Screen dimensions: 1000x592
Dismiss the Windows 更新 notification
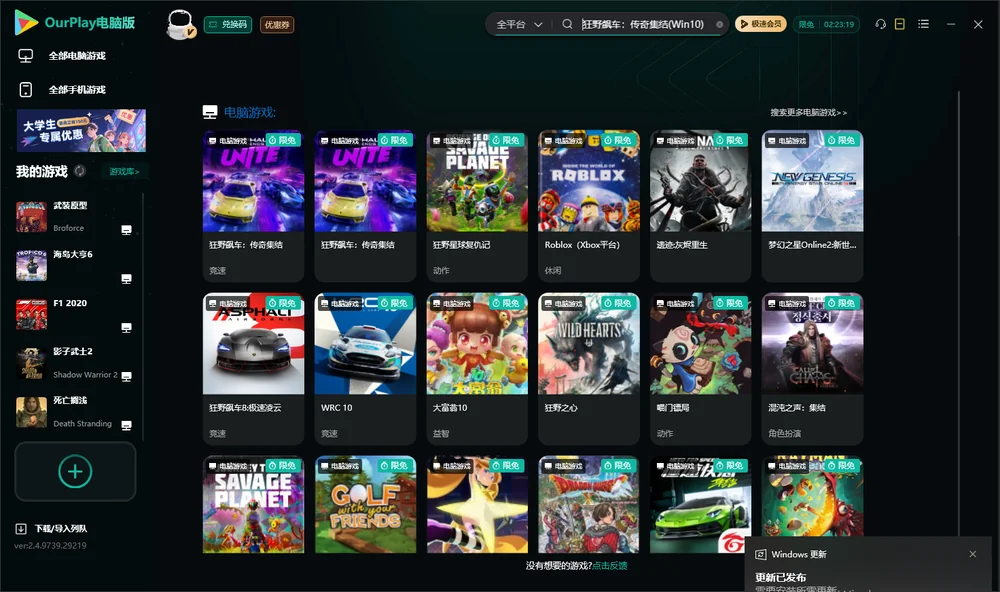(x=973, y=554)
